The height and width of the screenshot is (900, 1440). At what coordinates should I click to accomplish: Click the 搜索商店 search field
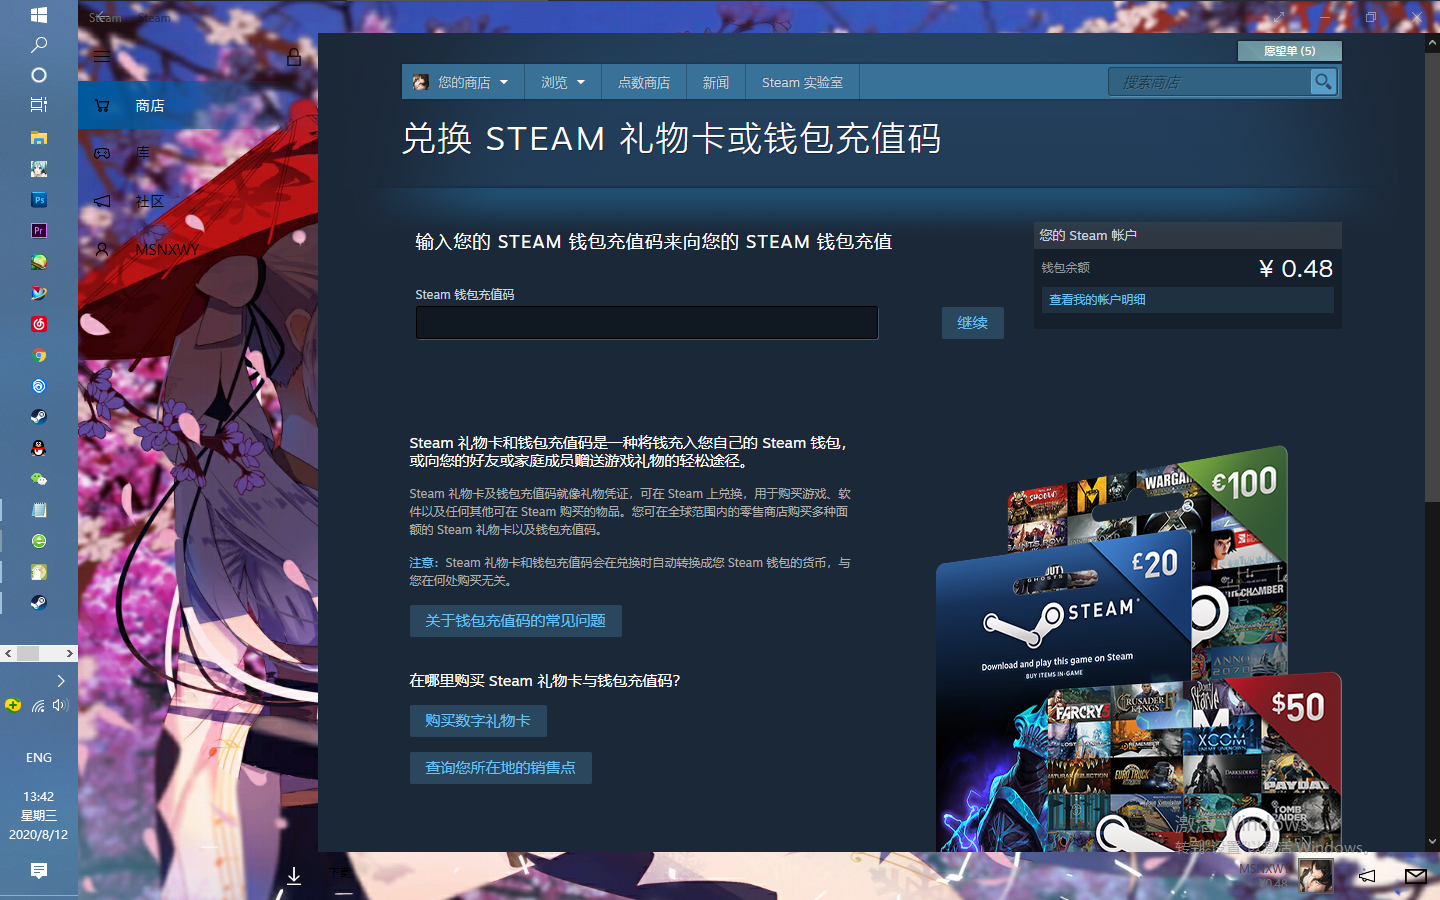pyautogui.click(x=1209, y=82)
